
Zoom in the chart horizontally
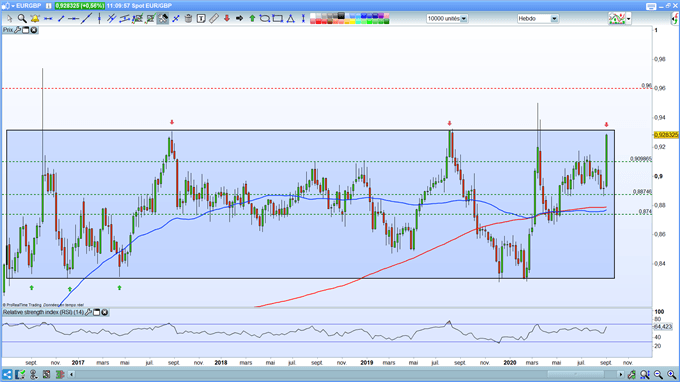point(672,374)
